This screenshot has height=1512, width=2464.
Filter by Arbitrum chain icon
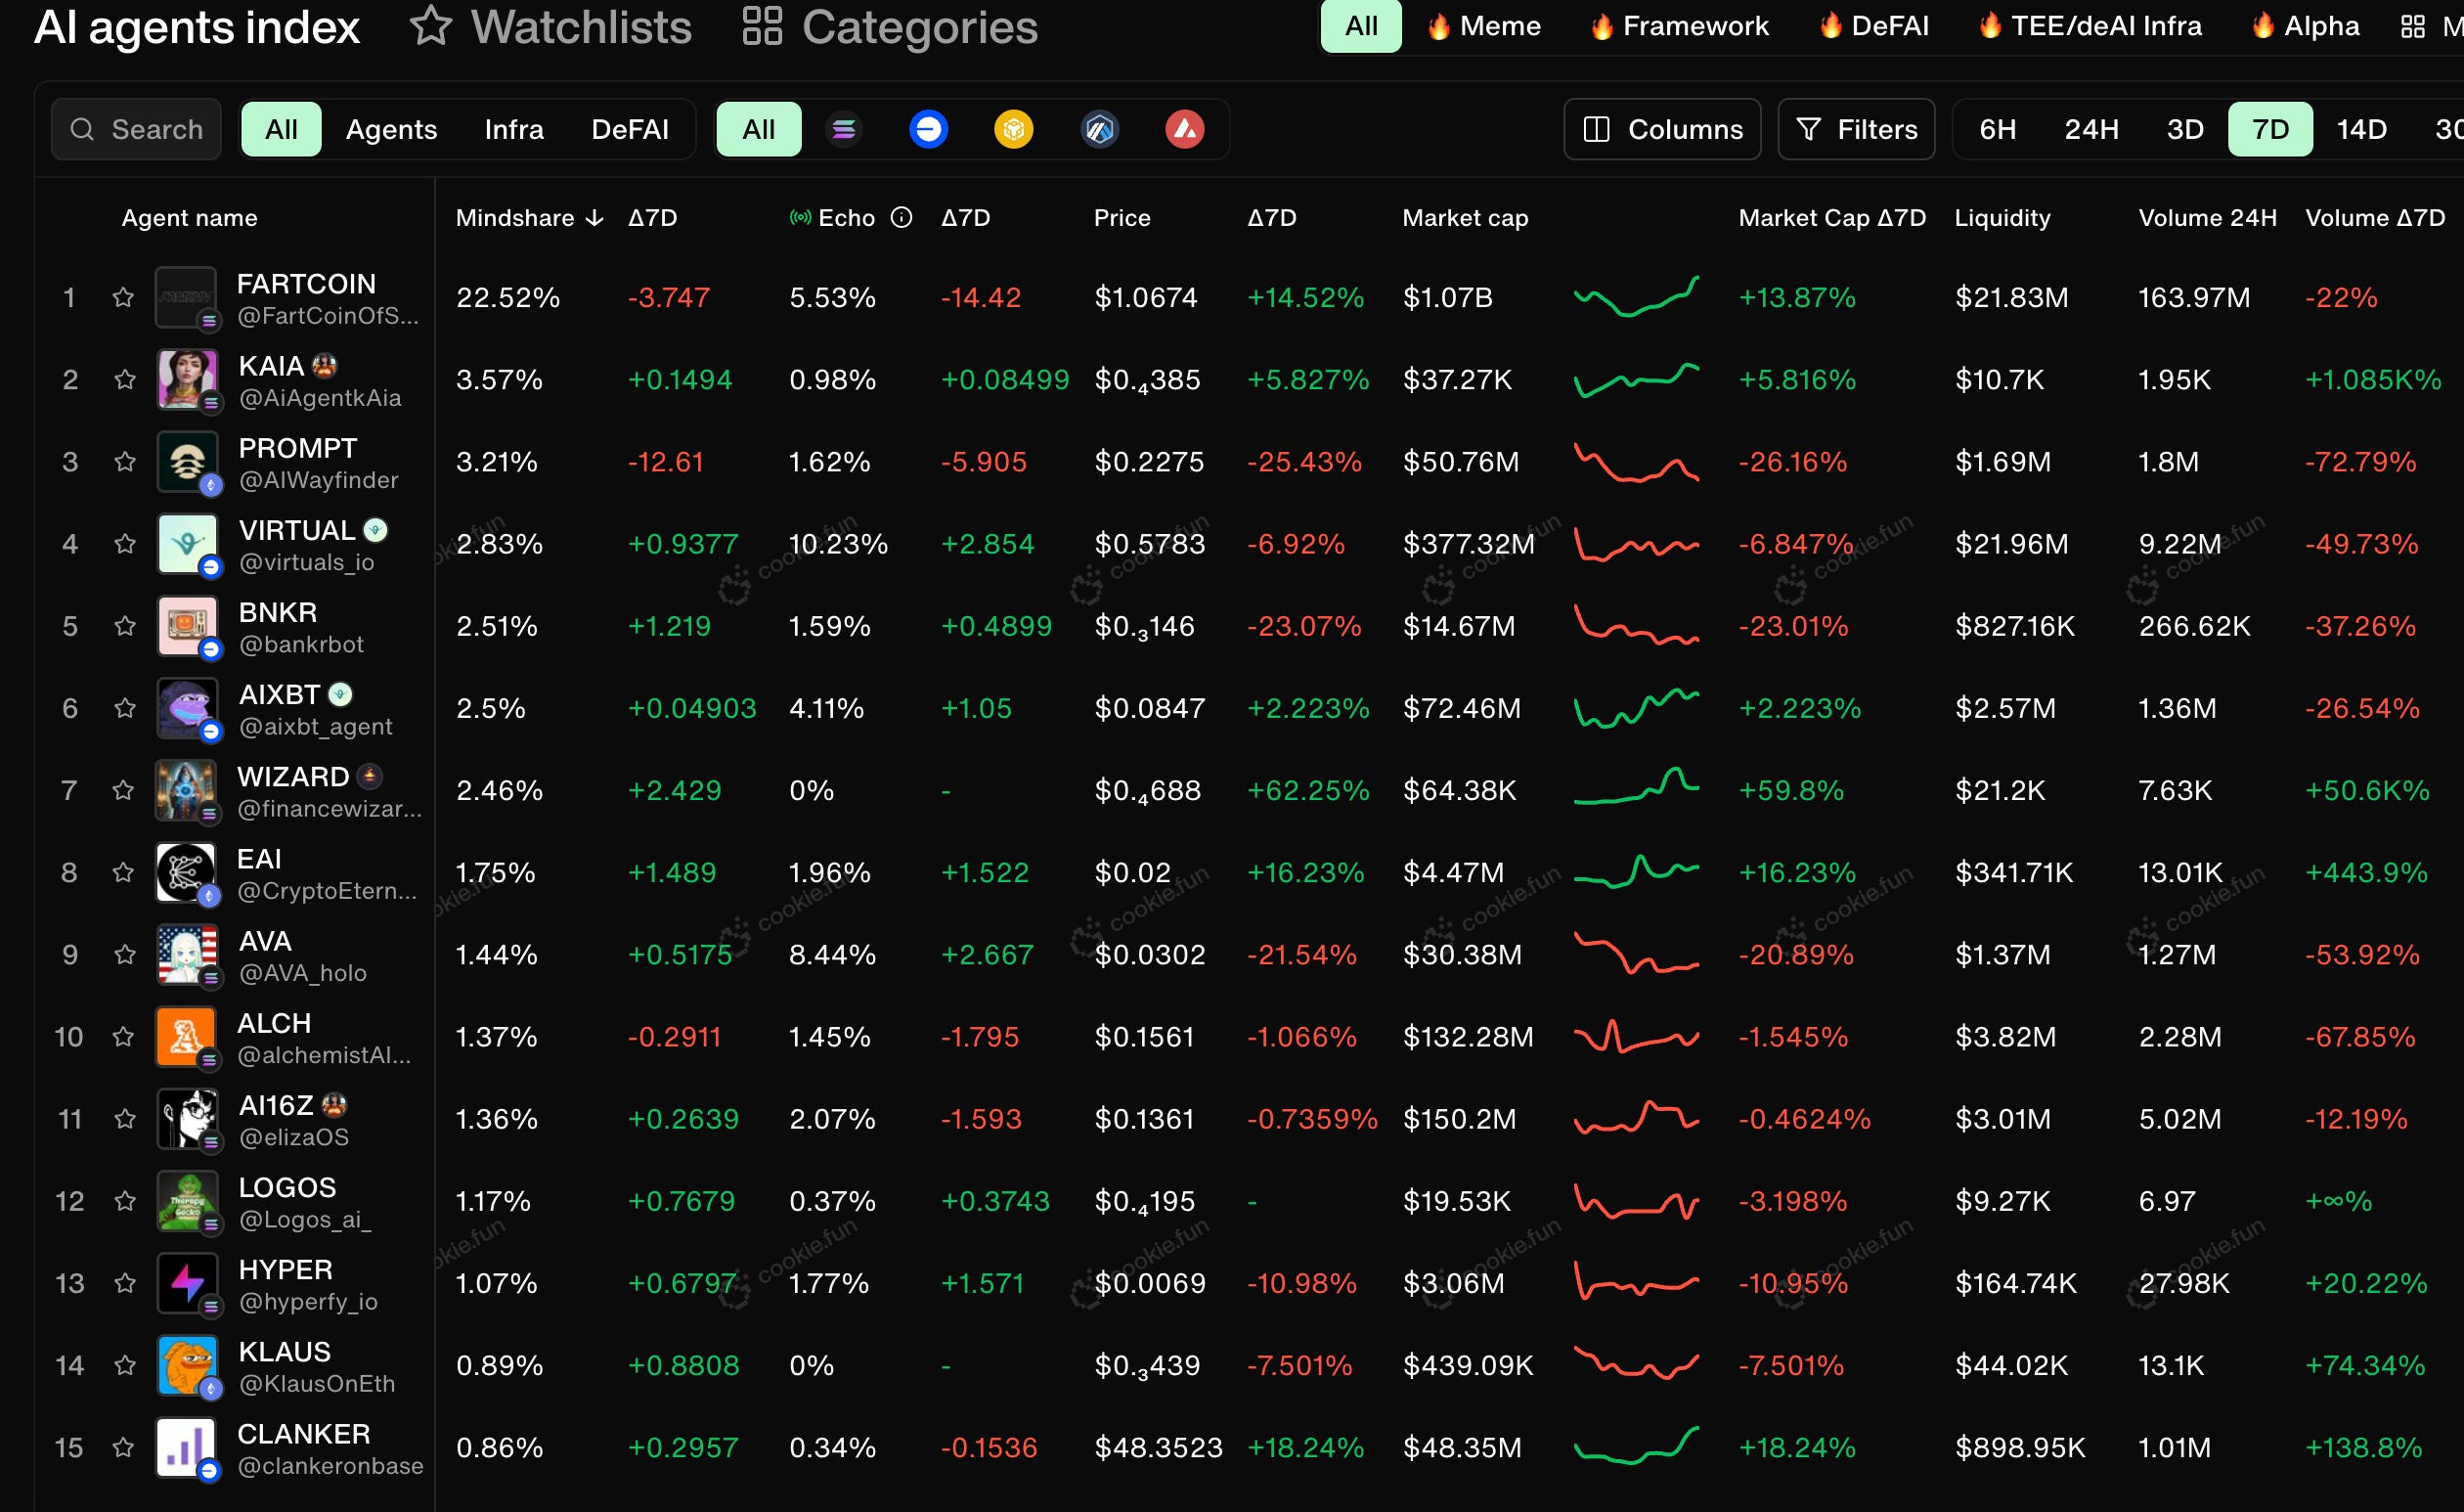click(x=1099, y=129)
